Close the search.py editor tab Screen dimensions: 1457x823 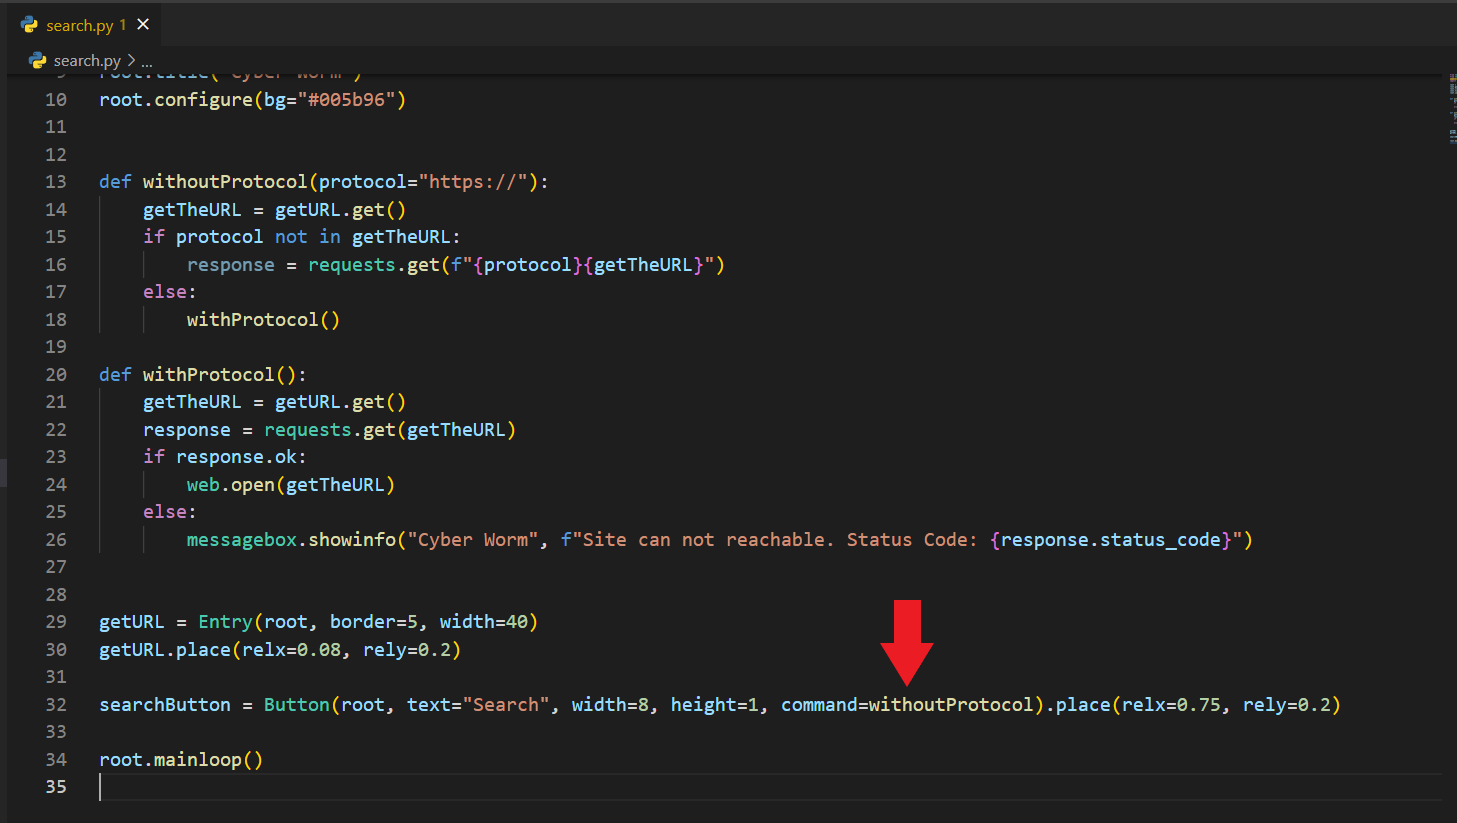click(x=143, y=25)
